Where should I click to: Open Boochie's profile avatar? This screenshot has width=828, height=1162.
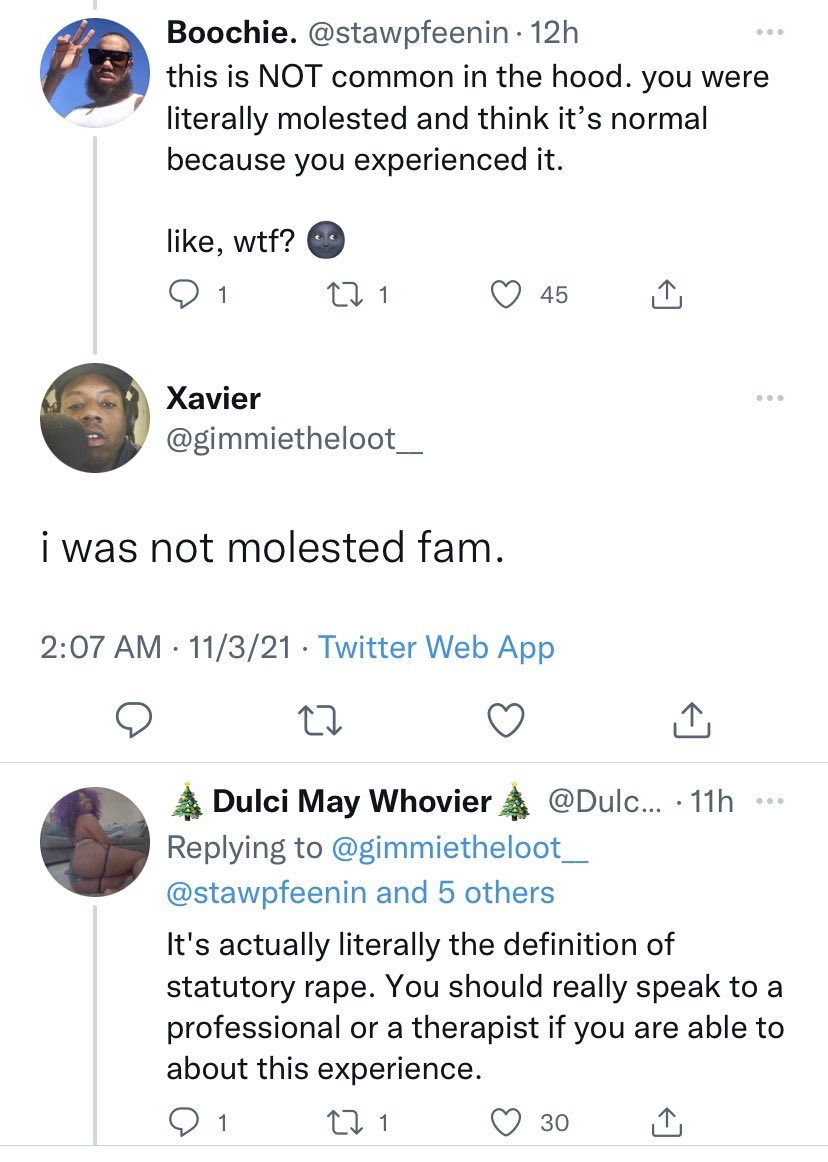pyautogui.click(x=95, y=73)
